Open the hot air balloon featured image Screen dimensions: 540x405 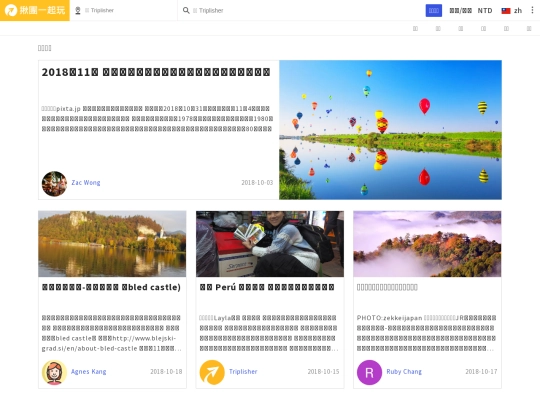click(x=390, y=130)
